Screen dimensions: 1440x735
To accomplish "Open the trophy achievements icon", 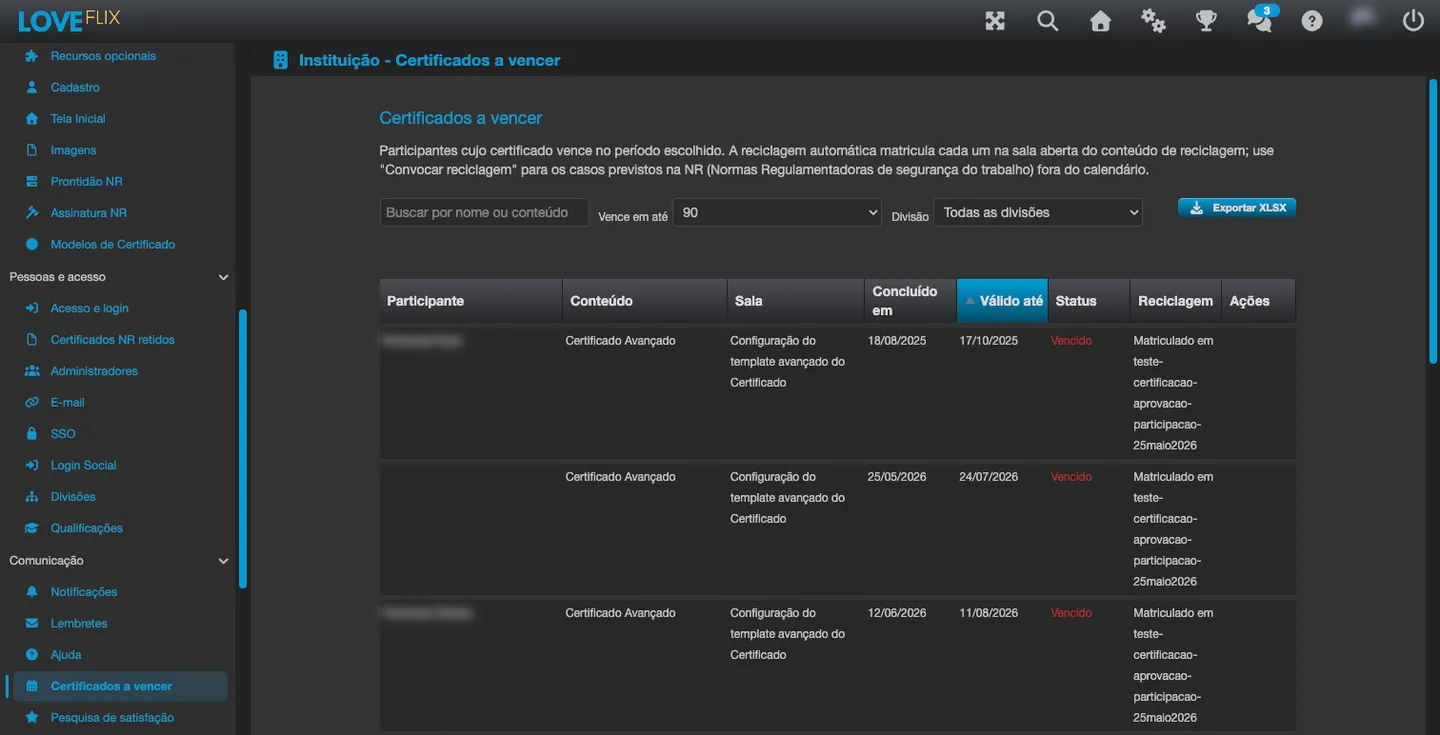I will 1207,20.
